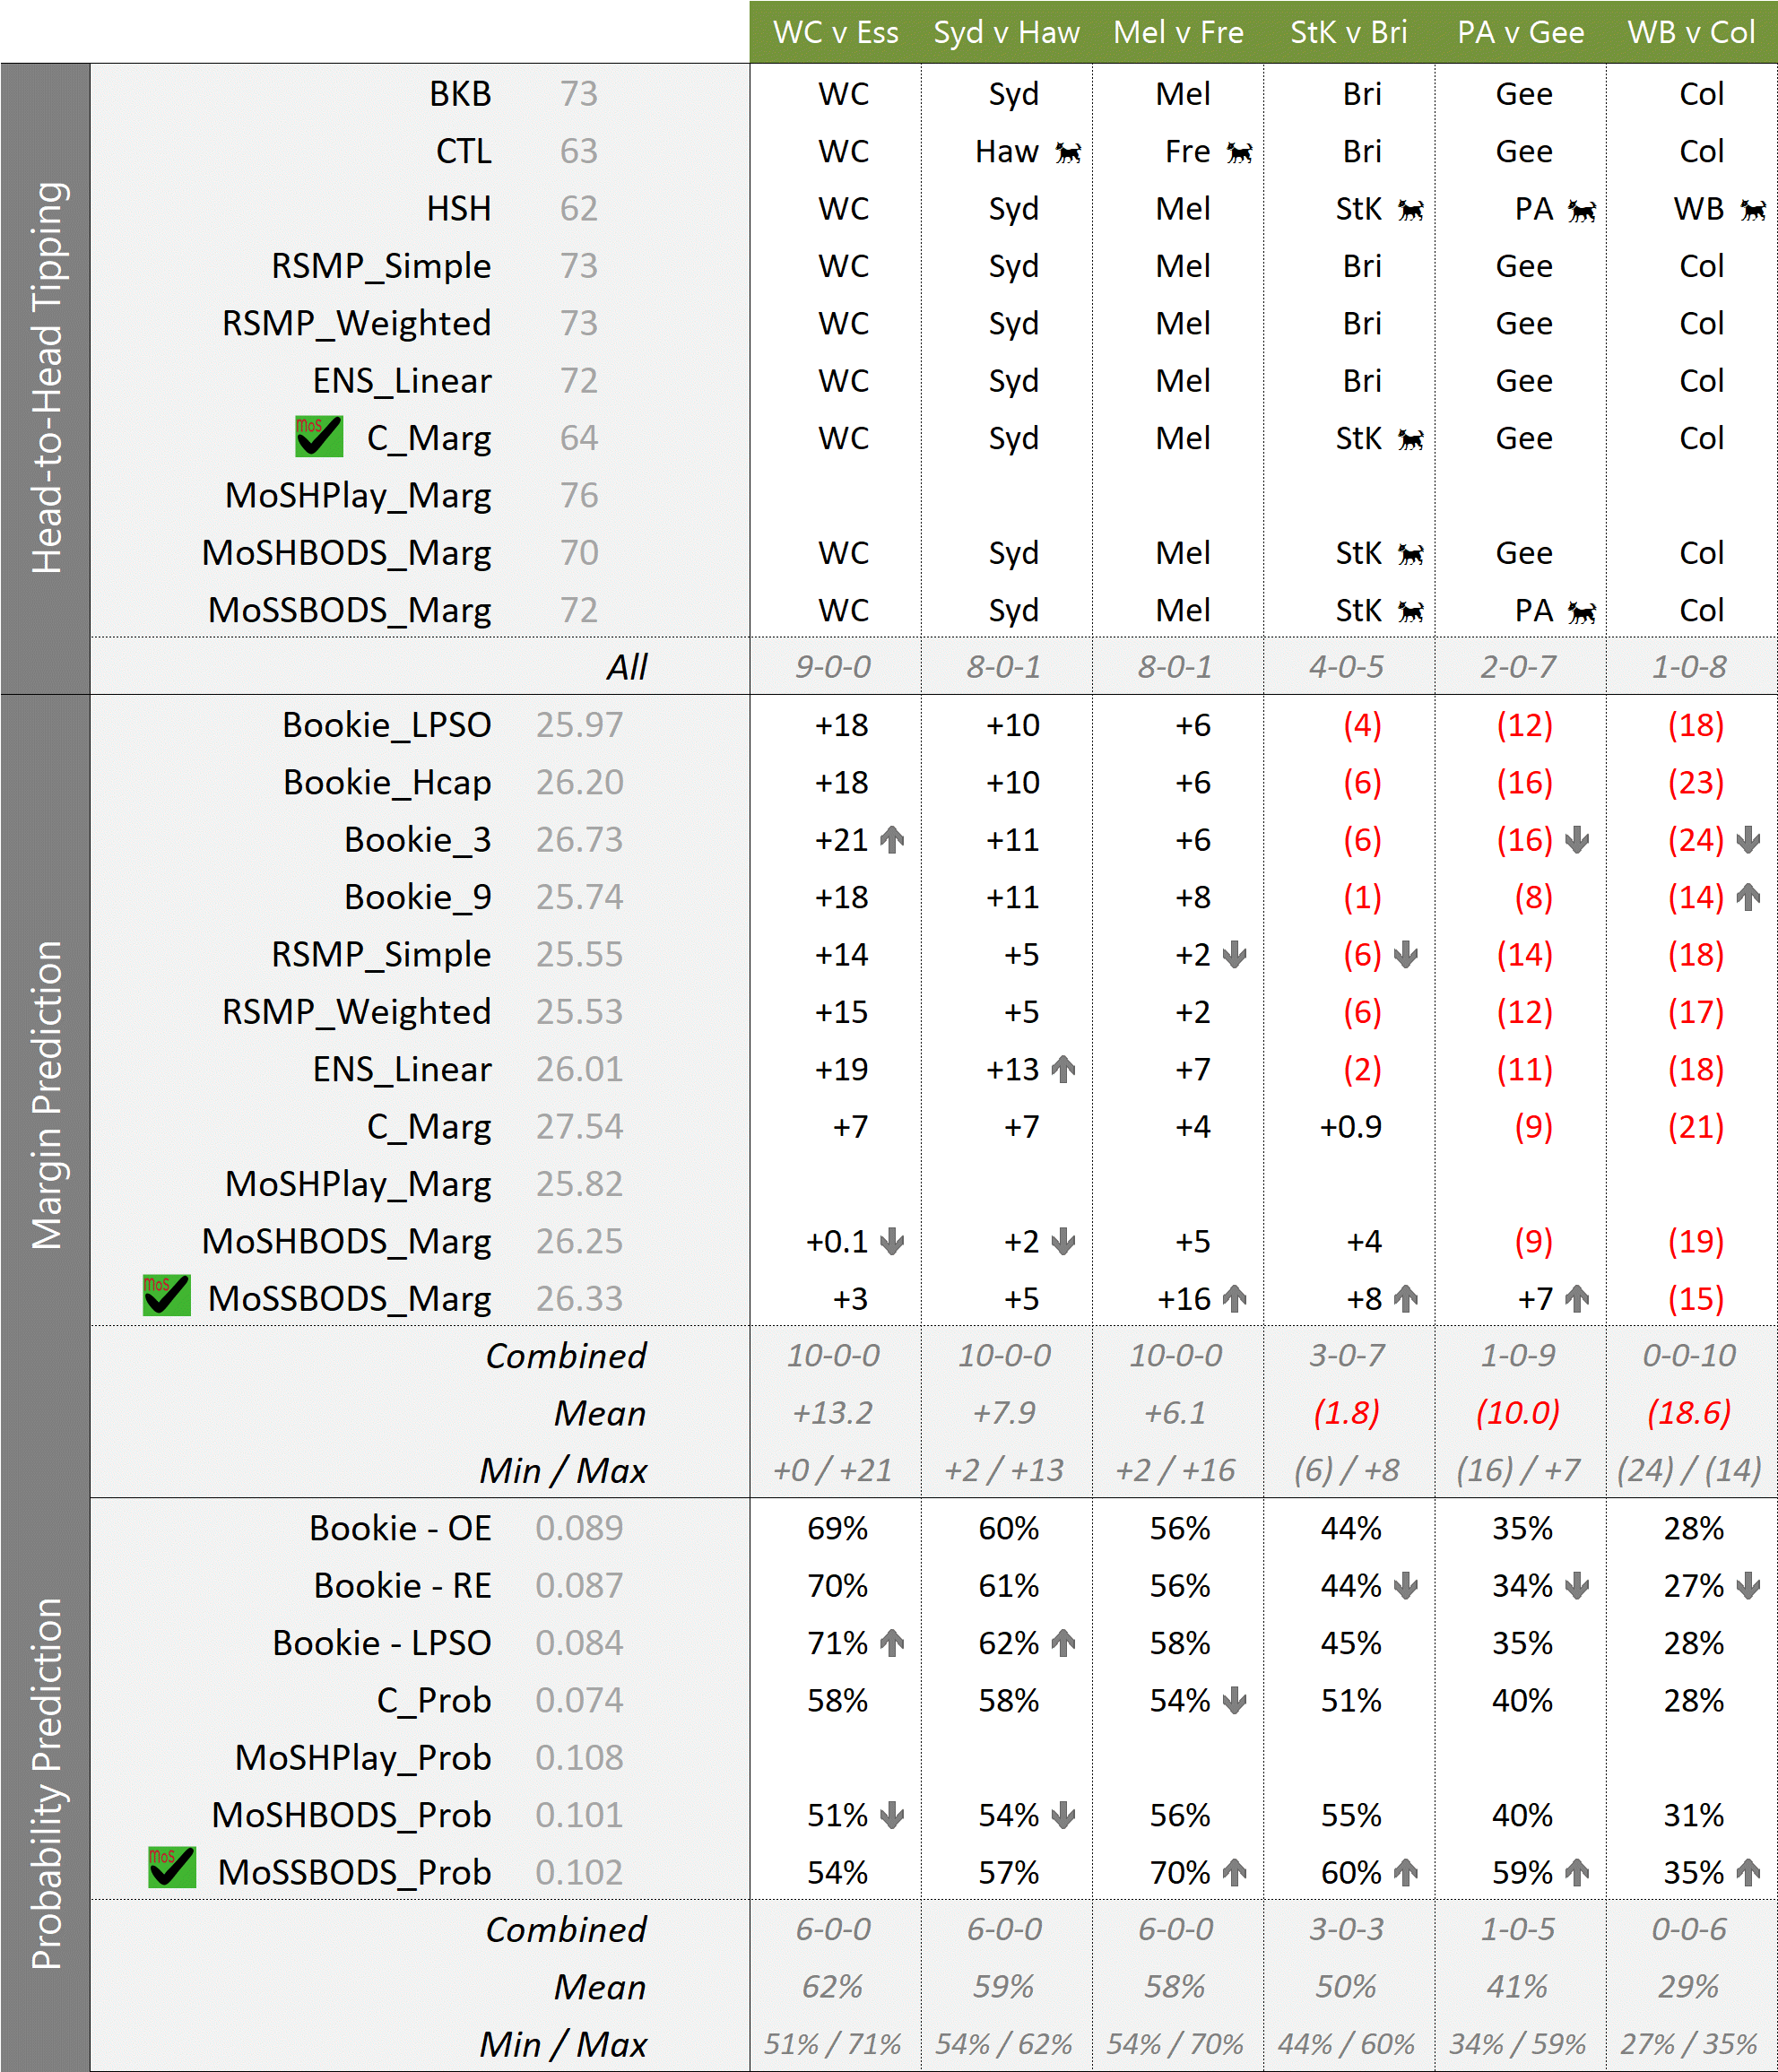Screen dimensions: 1778x2072
Task: Click the down arrow beside RSMP_Simple's +2 margin
Action: pyautogui.click(x=1235, y=955)
